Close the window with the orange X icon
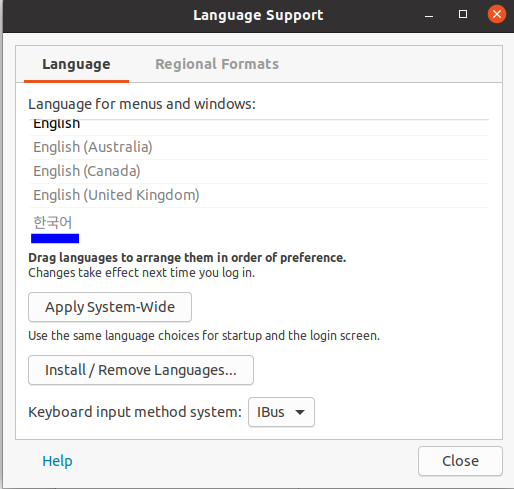Image resolution: width=514 pixels, height=489 pixels. tap(497, 14)
